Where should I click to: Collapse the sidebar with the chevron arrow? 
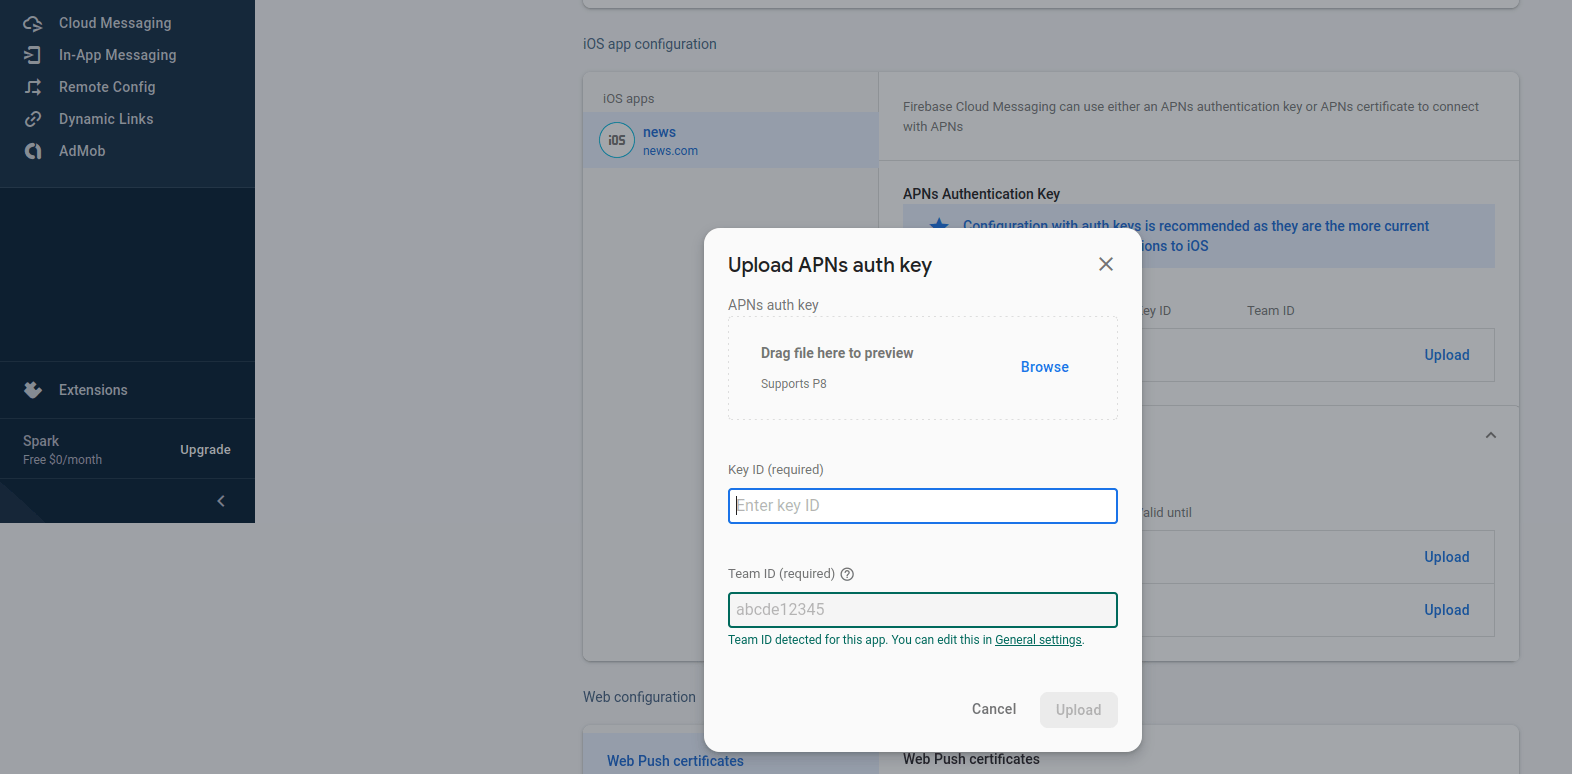tap(221, 501)
